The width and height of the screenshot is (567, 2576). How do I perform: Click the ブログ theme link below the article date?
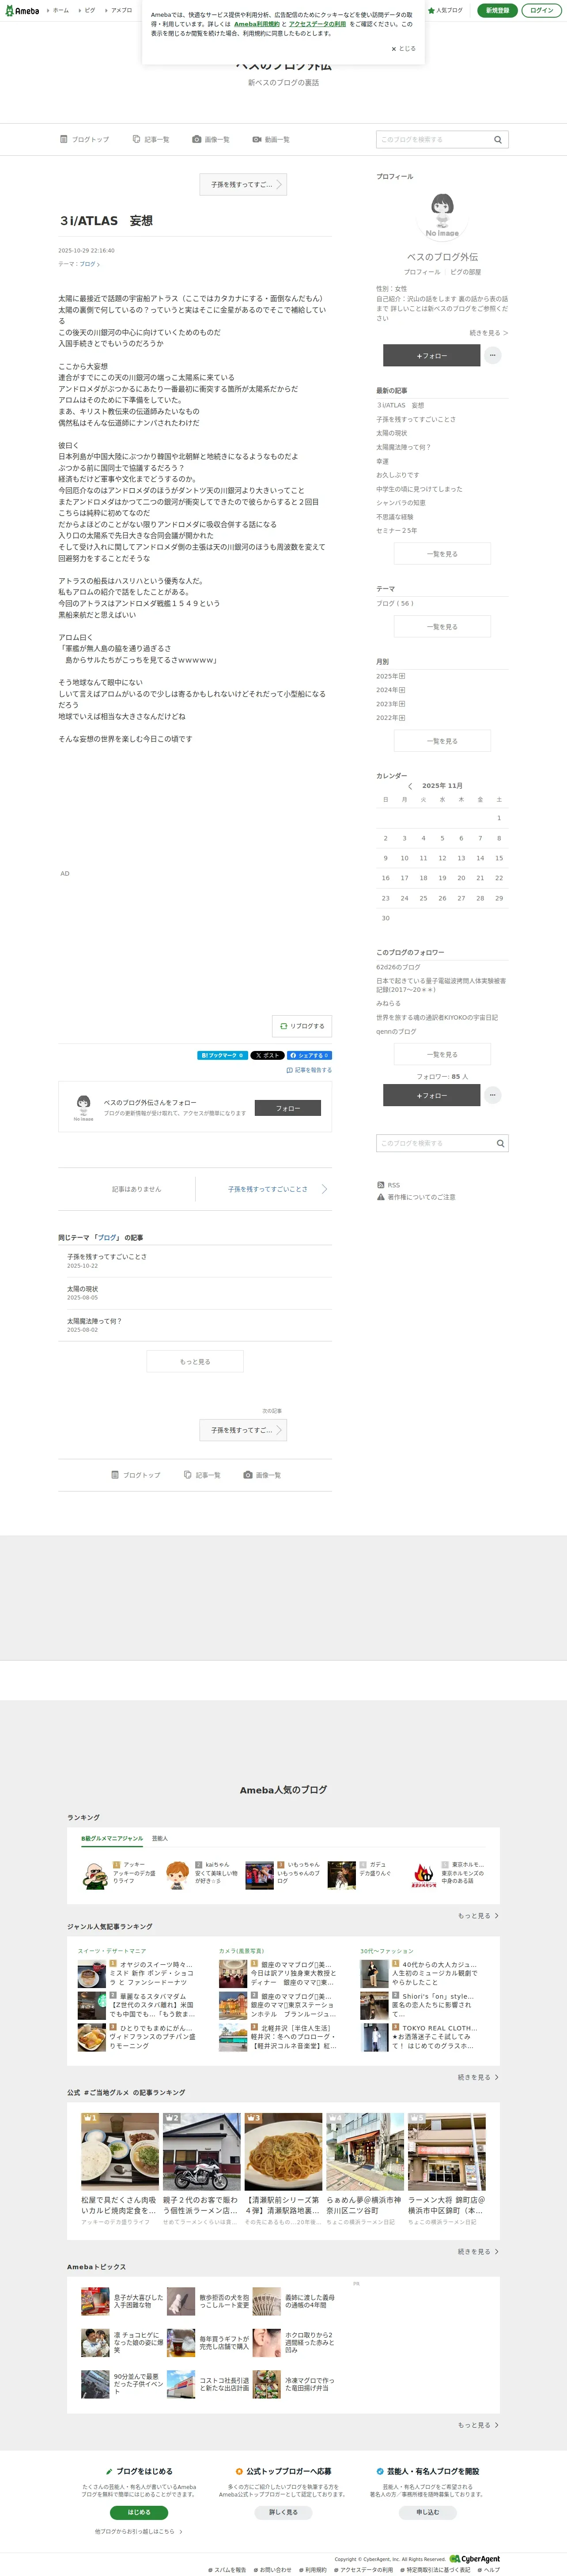(x=89, y=264)
